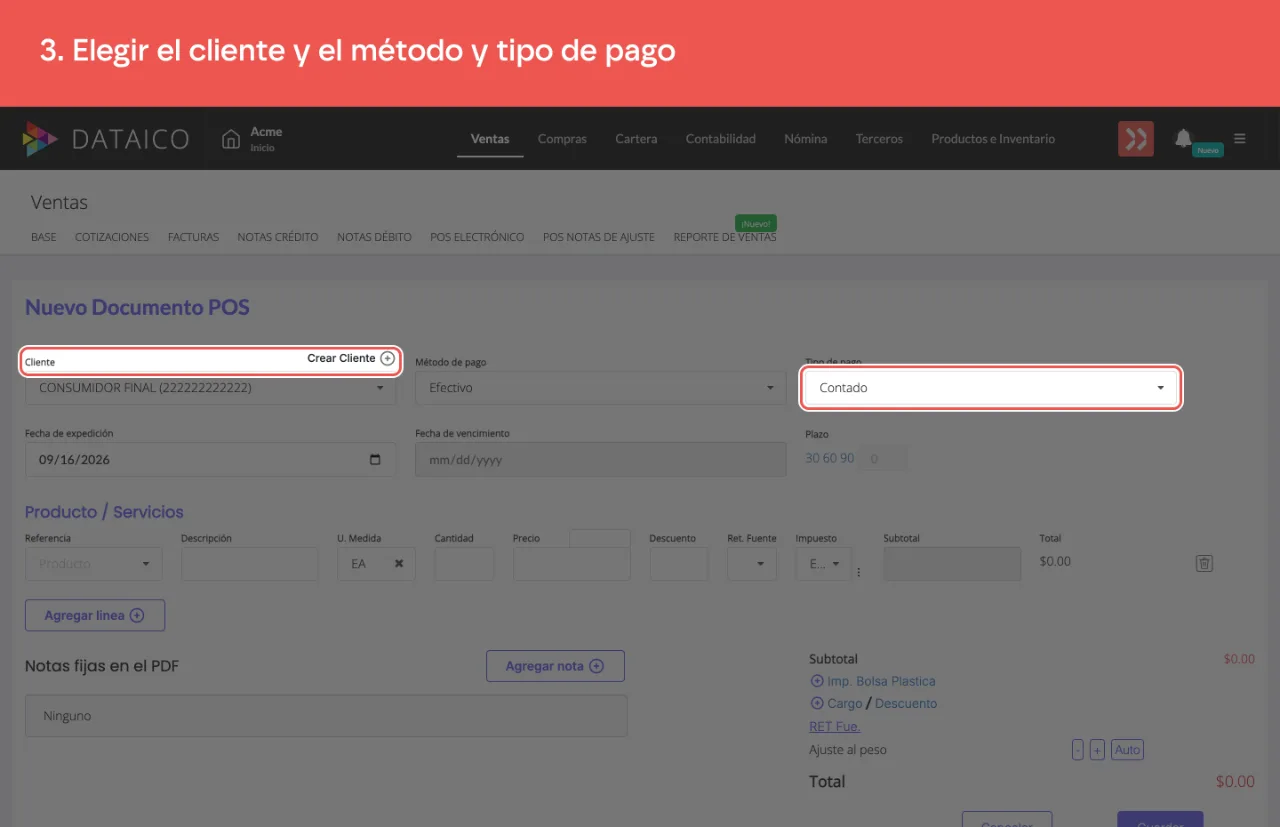The image size is (1280, 827).
Task: Click the Descripción input field
Action: (250, 564)
